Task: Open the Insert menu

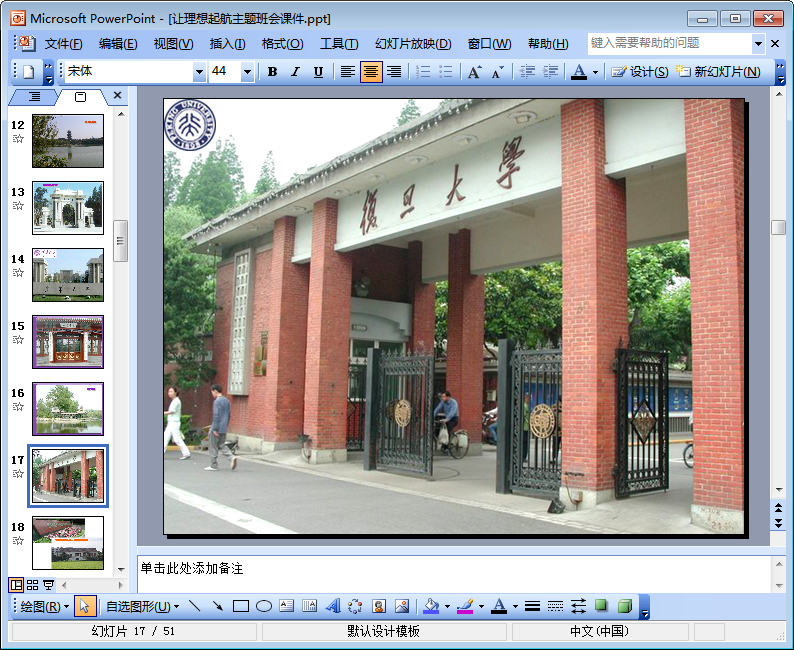Action: click(227, 44)
